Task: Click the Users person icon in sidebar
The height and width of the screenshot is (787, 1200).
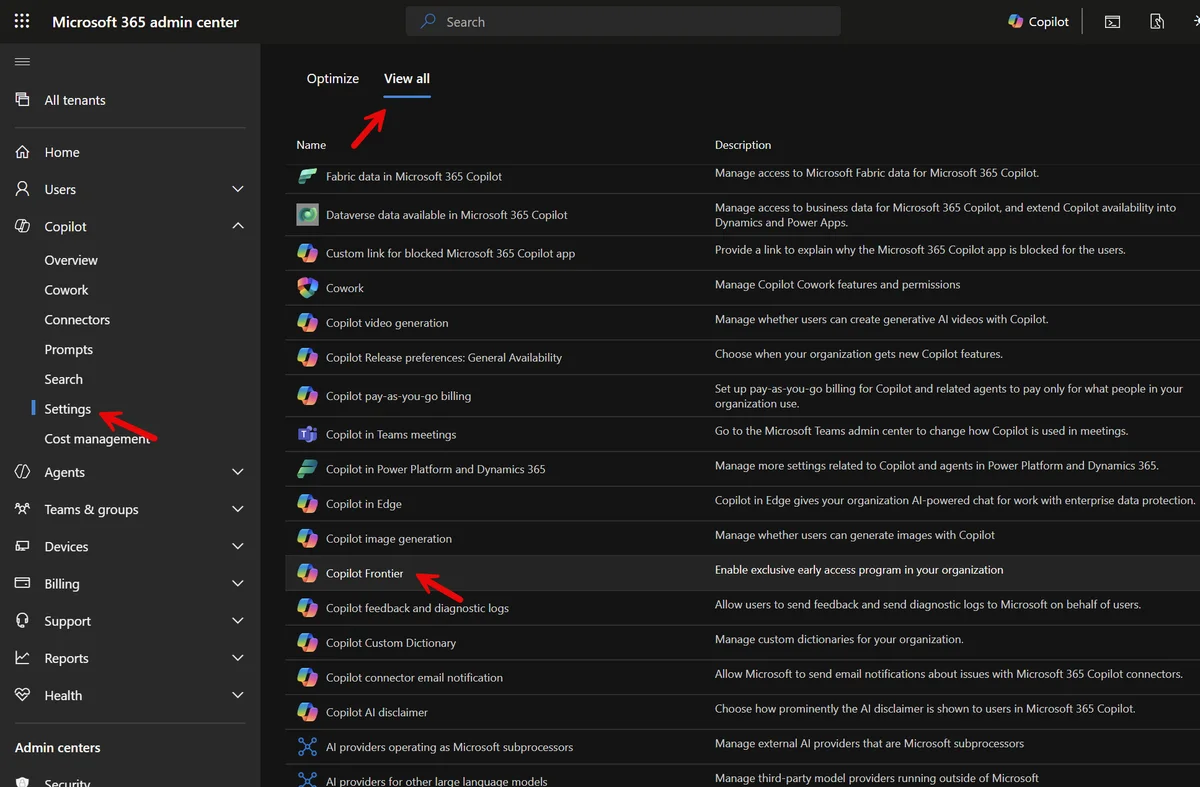Action: click(22, 189)
